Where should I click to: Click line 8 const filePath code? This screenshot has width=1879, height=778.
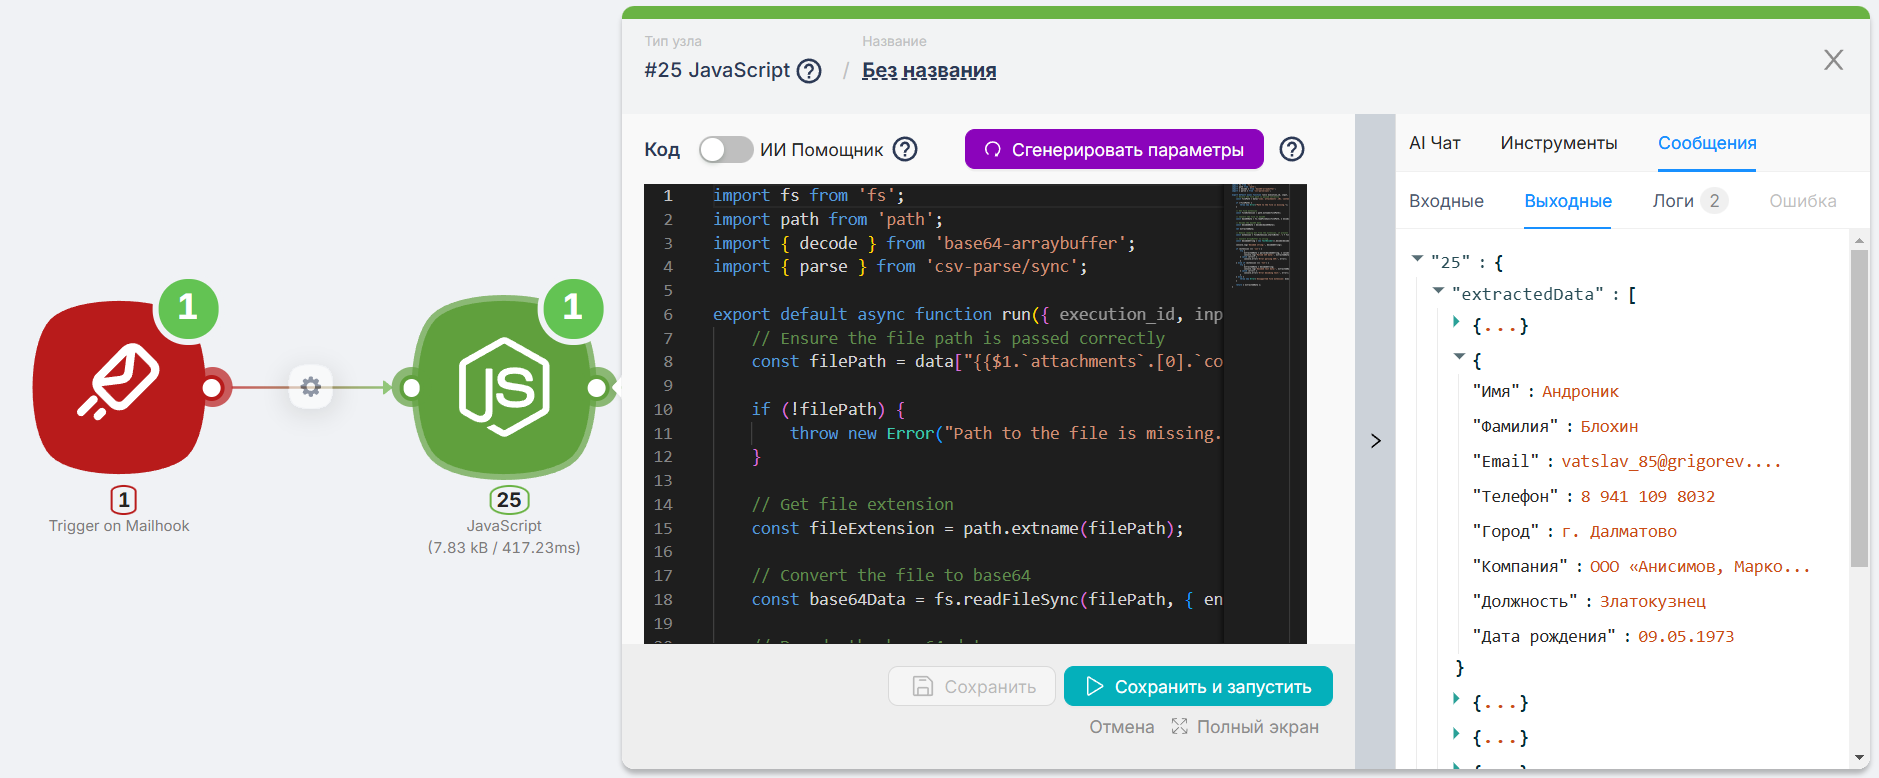pos(987,362)
